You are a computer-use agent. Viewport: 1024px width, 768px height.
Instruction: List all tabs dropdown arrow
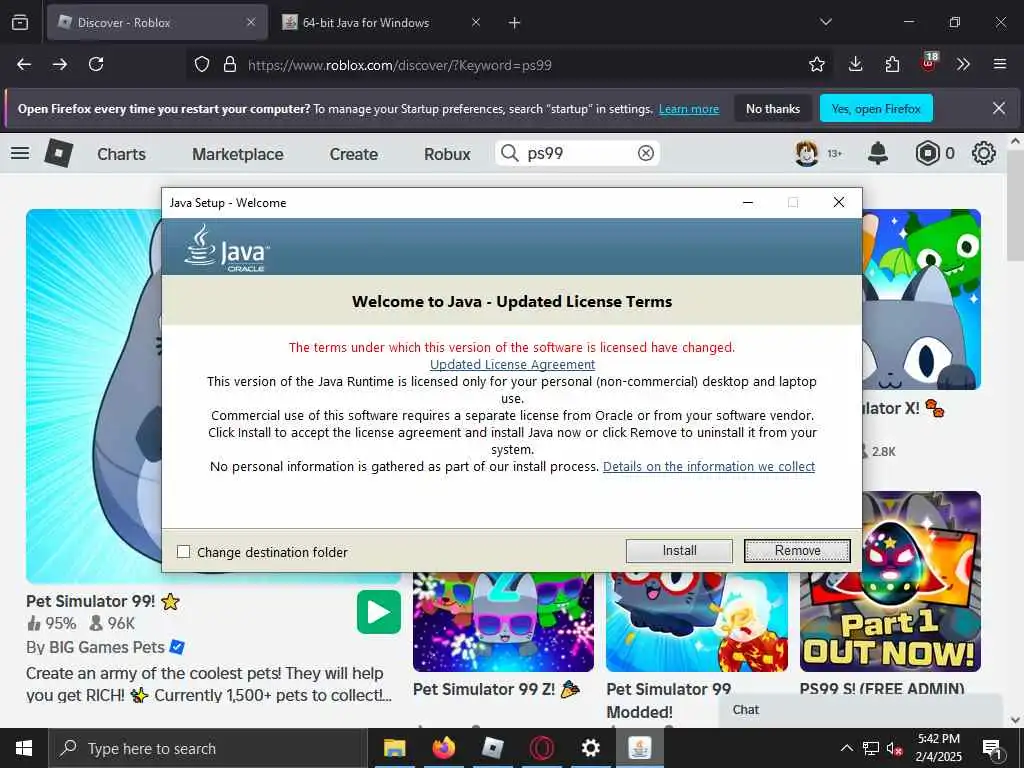(x=826, y=22)
